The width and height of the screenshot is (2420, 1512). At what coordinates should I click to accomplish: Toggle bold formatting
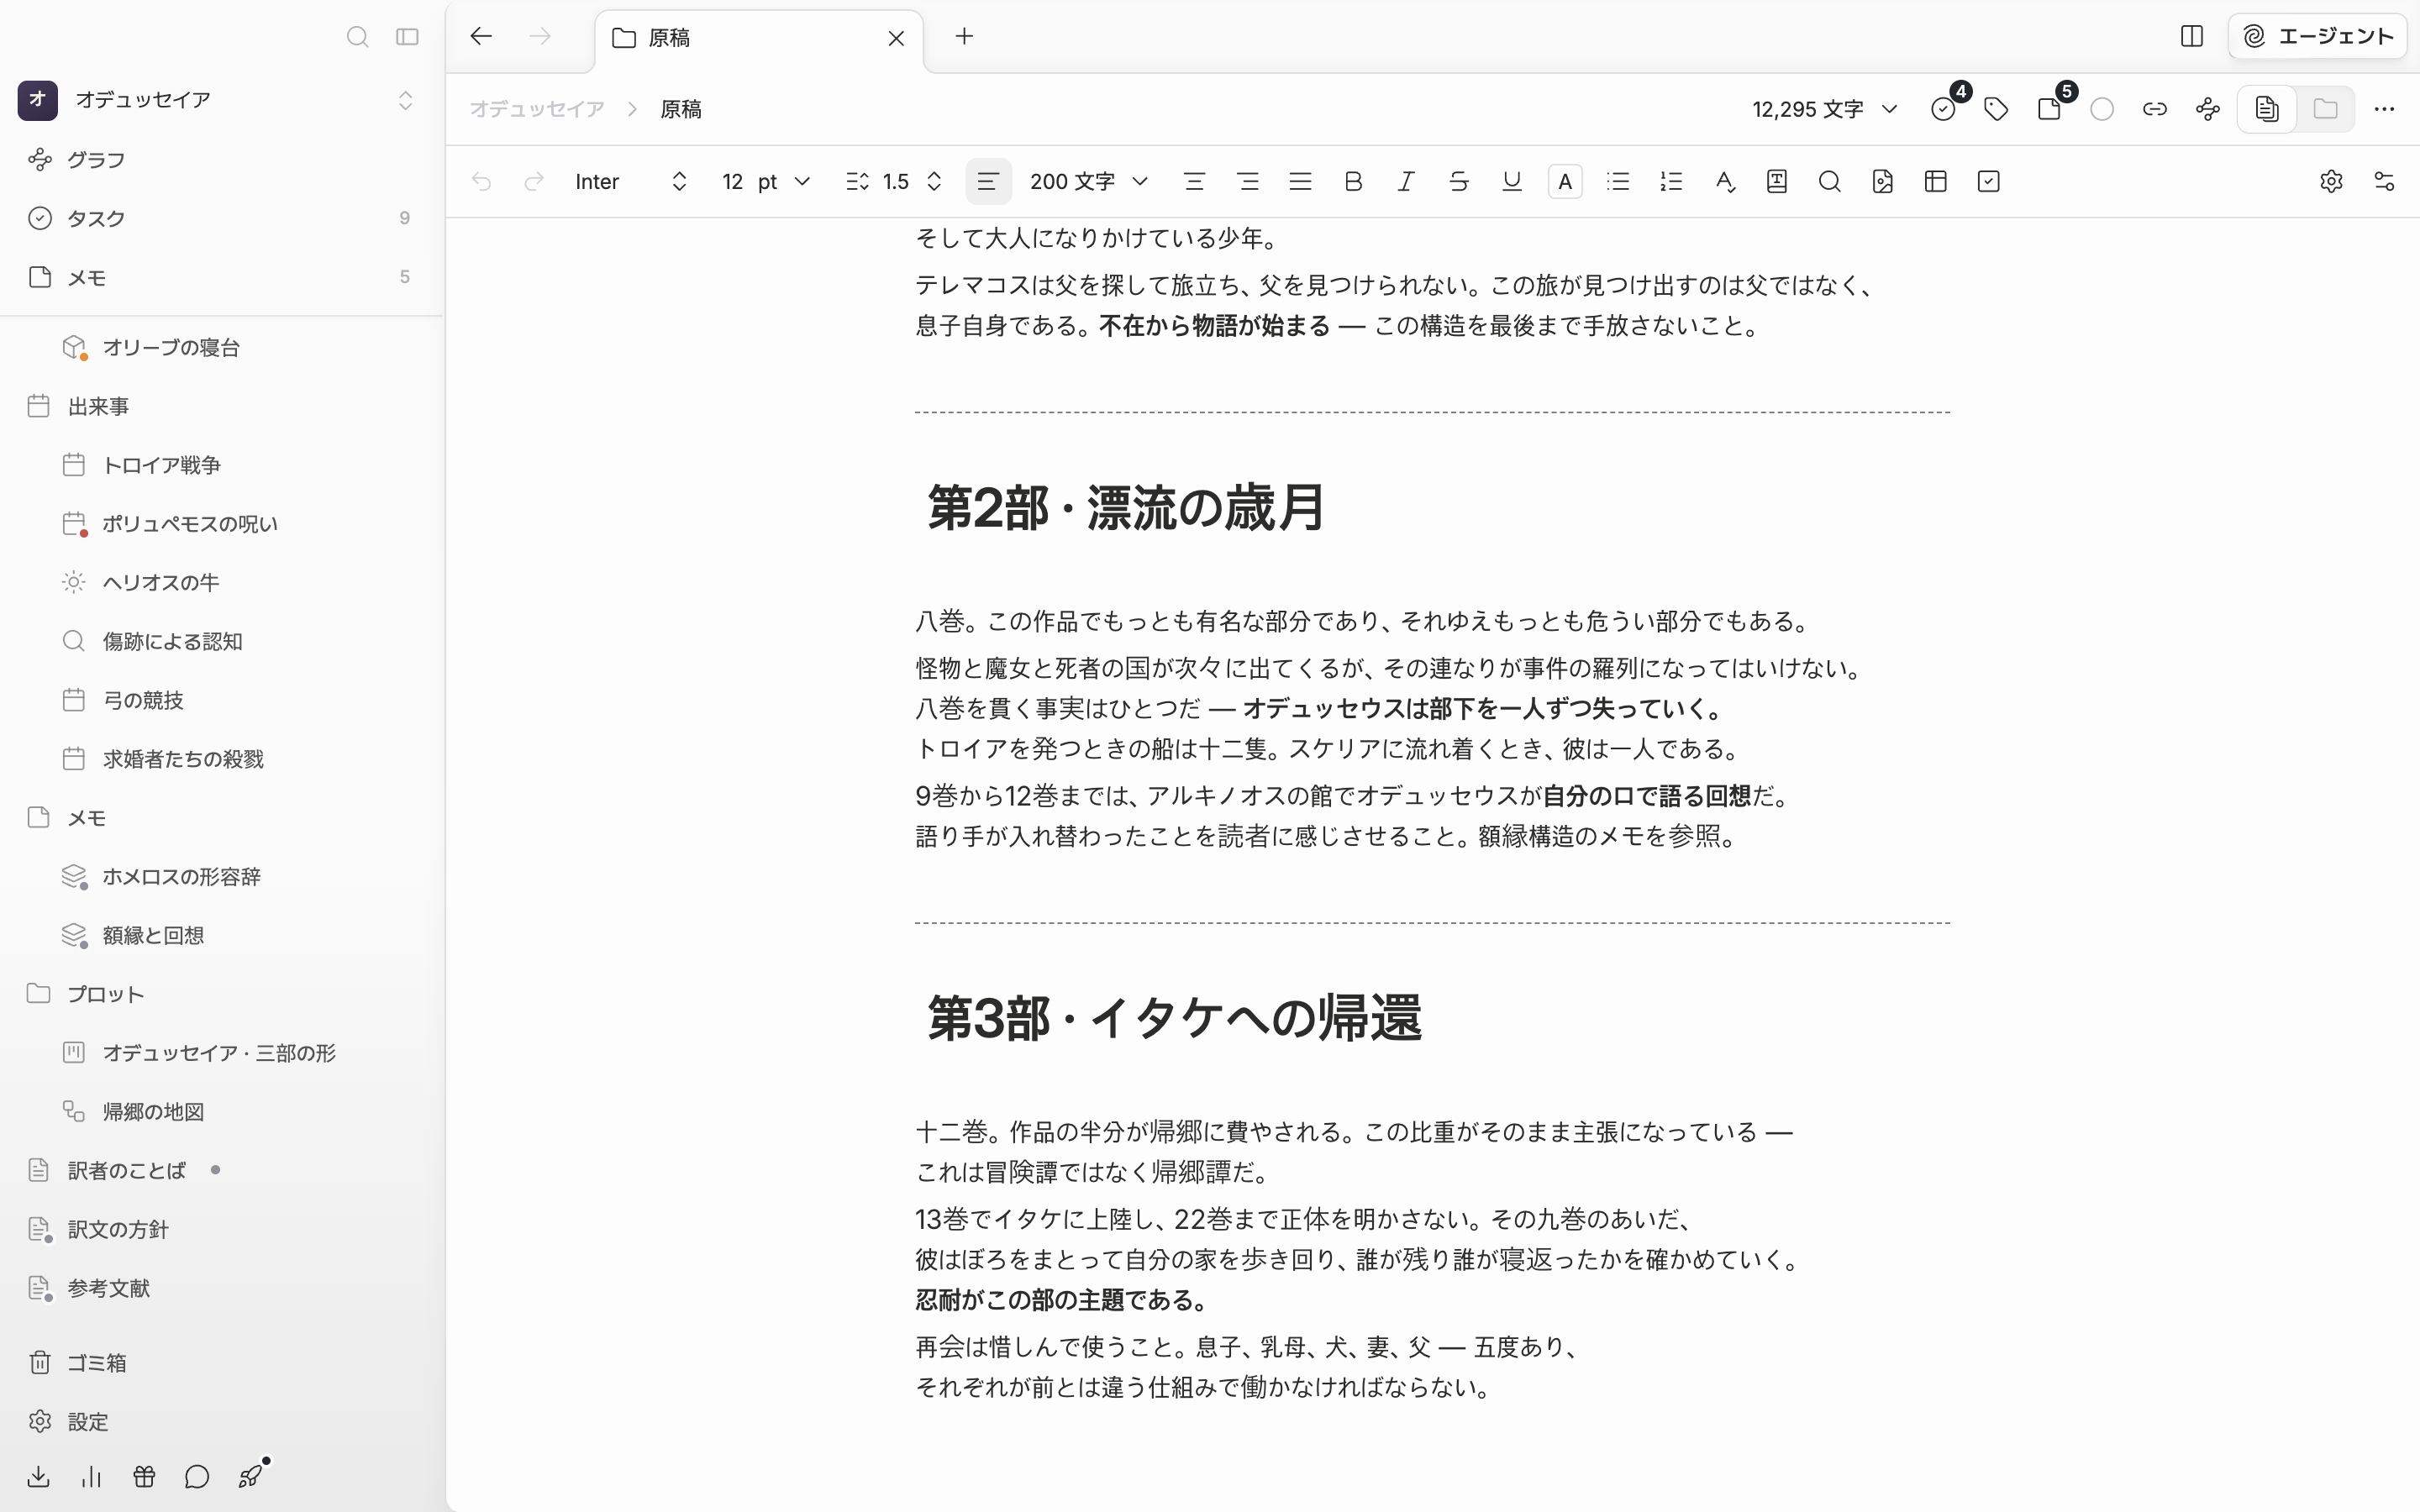1353,181
